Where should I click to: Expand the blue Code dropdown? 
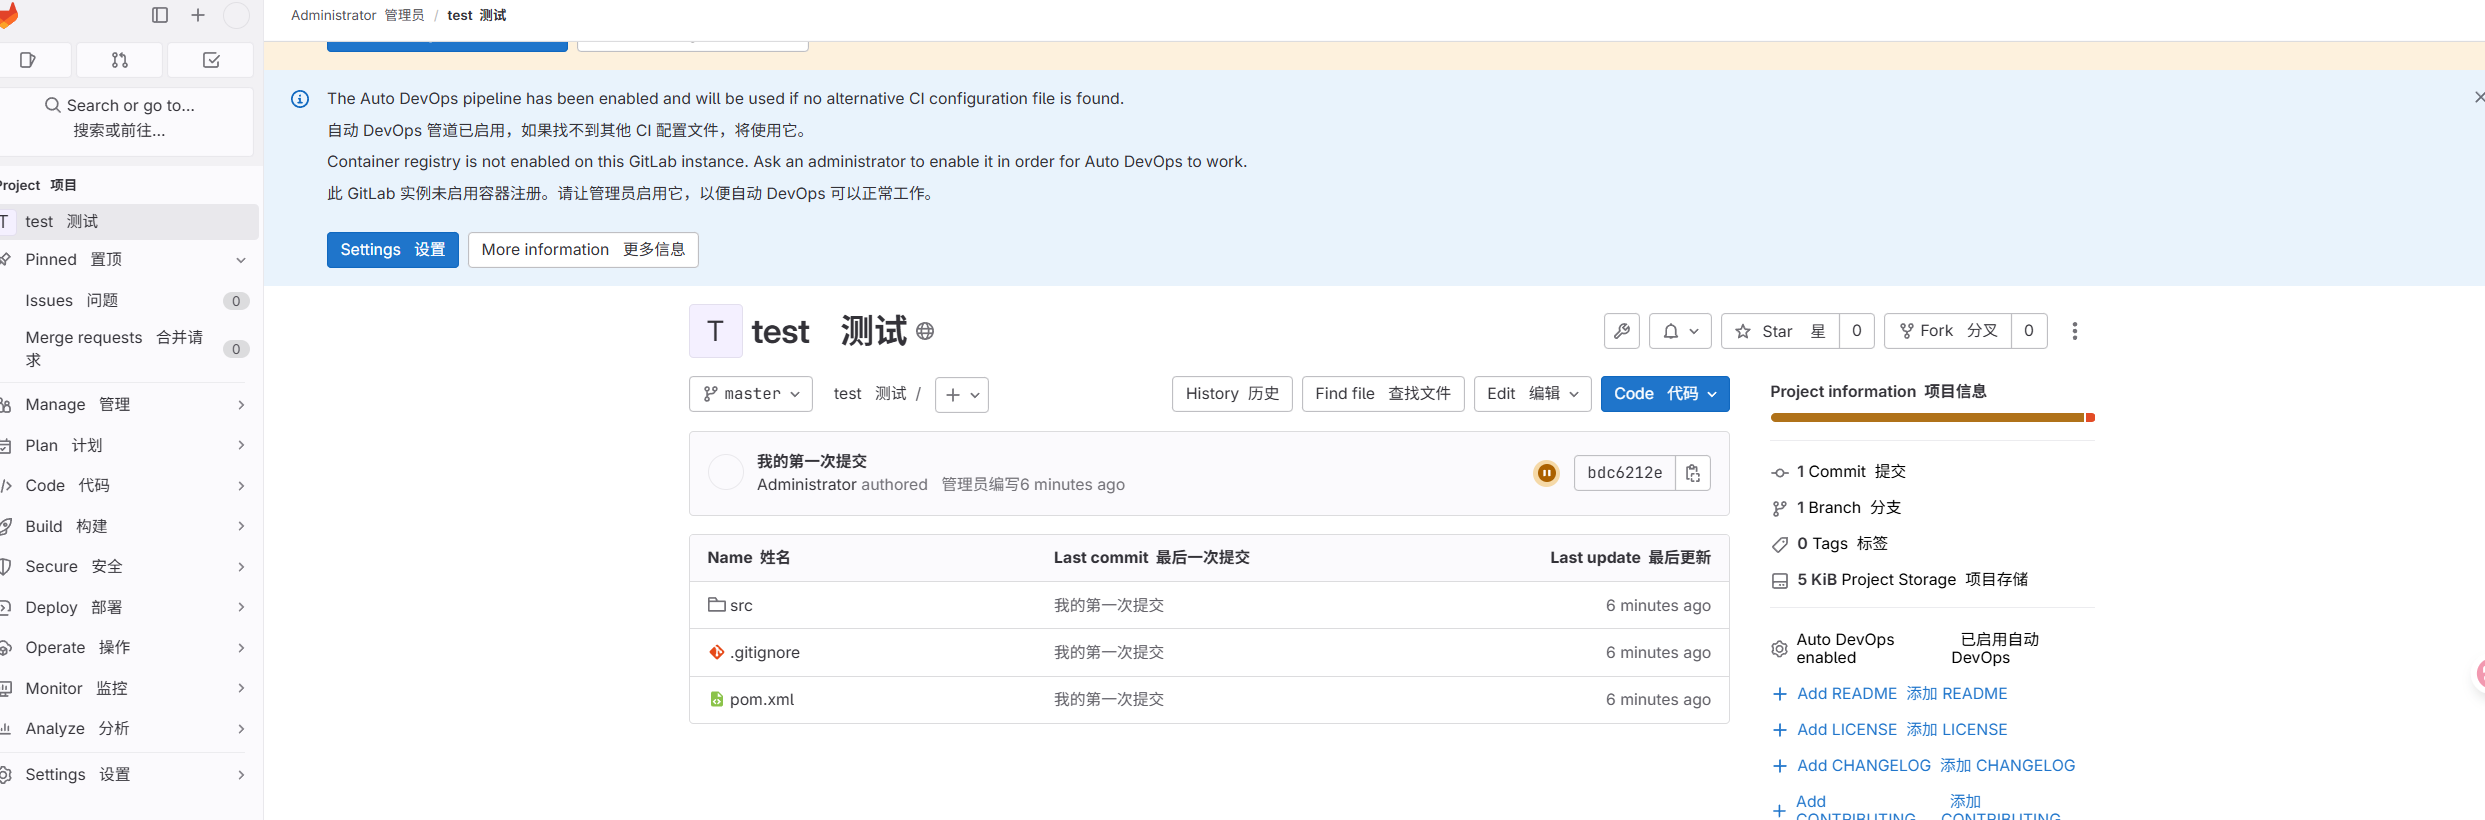tap(1664, 394)
